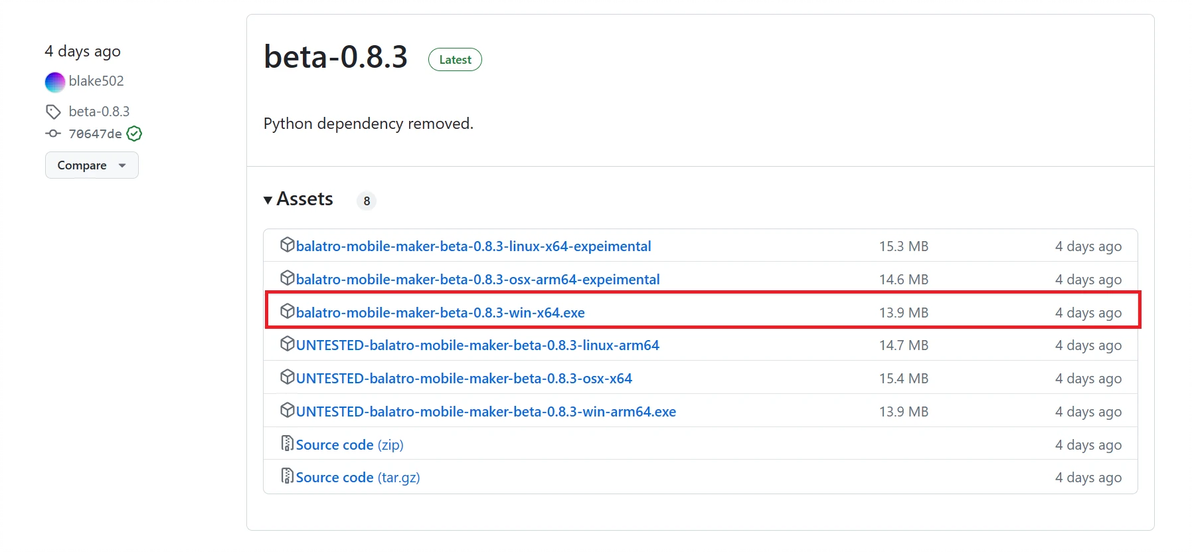Download Source code (zip)
Viewport: 1192px width, 552px height.
349,444
